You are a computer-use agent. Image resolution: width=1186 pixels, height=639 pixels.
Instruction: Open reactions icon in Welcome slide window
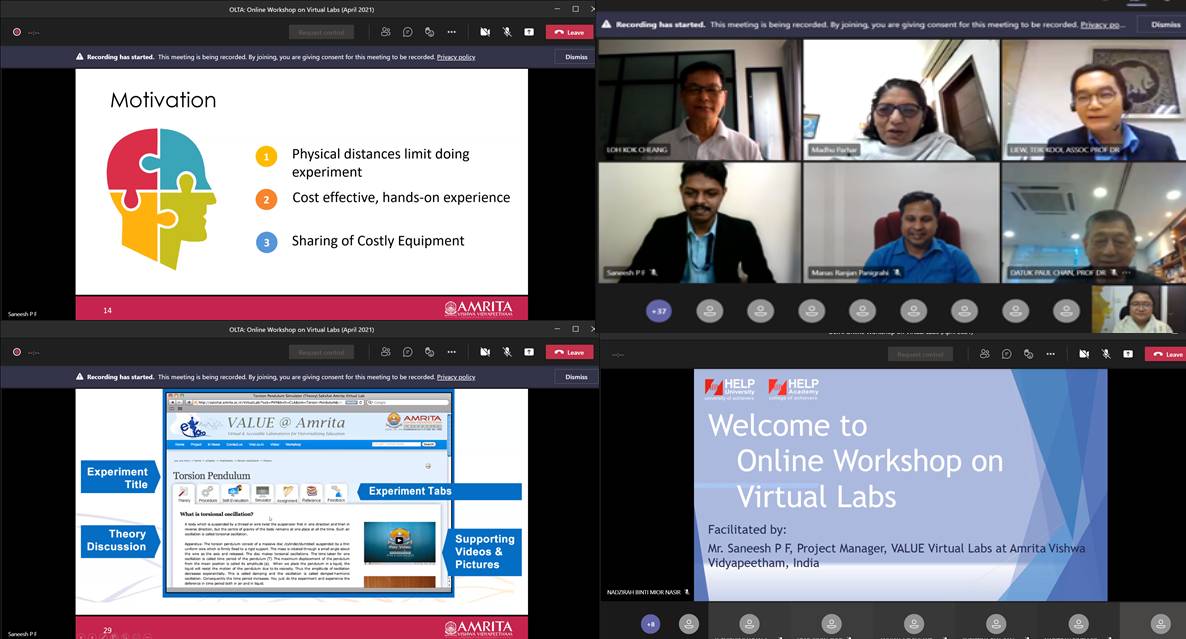coord(1030,354)
